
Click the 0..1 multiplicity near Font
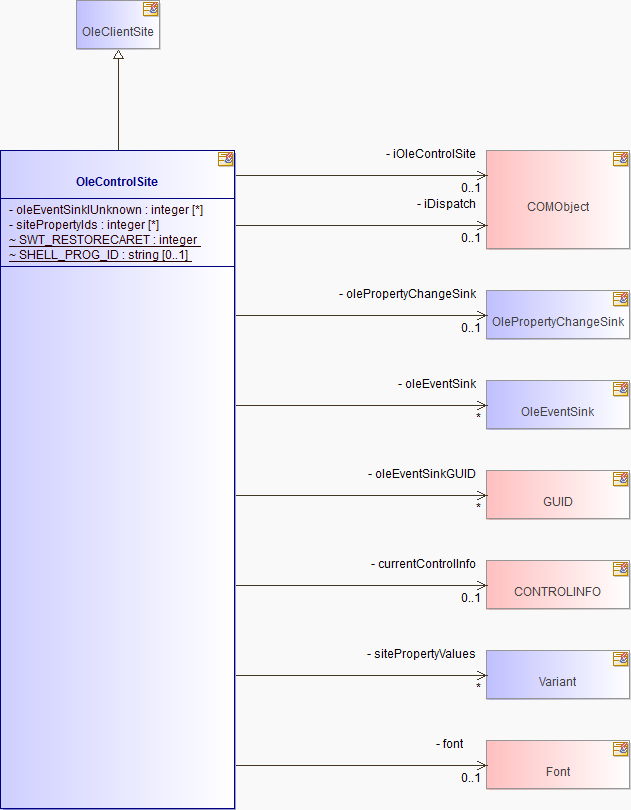[x=471, y=777]
